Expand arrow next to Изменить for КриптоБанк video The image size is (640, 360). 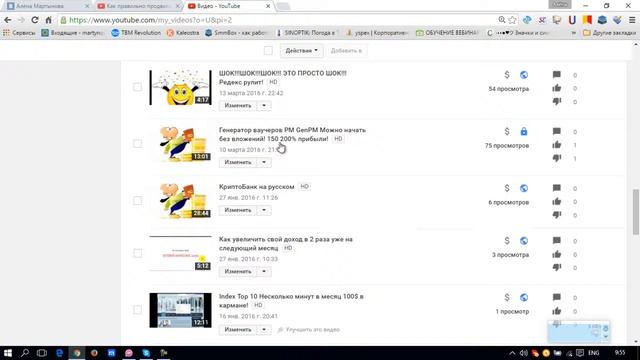point(264,210)
